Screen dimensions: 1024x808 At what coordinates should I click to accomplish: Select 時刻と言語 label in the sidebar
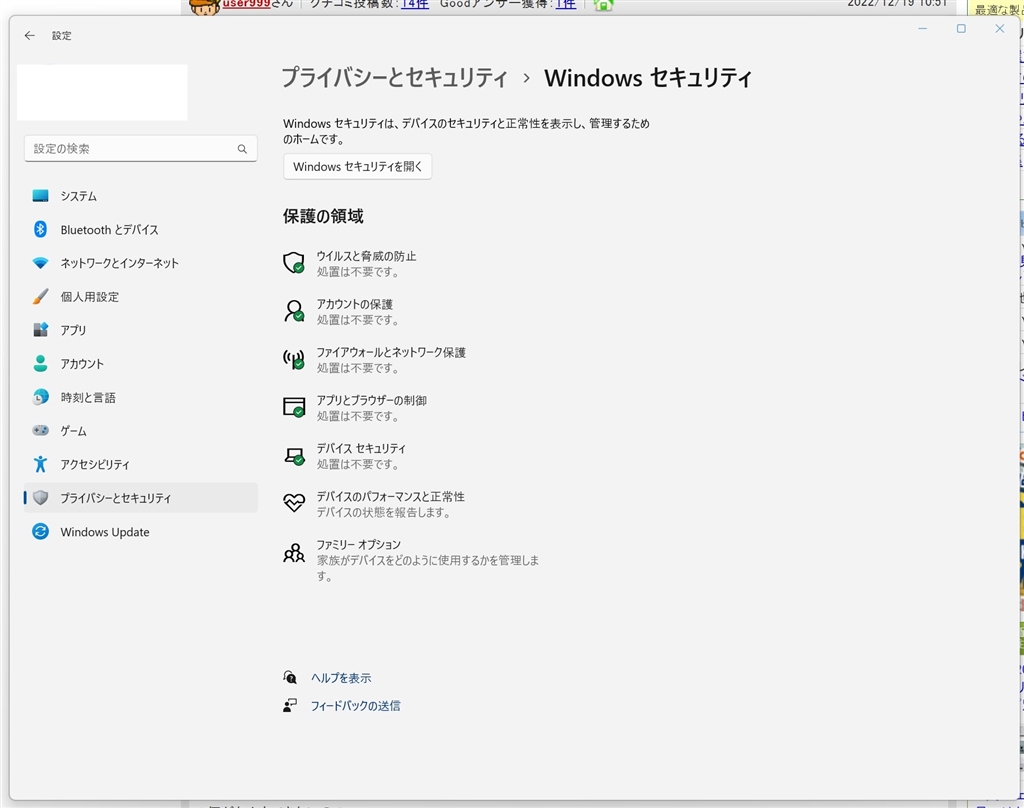(88, 397)
